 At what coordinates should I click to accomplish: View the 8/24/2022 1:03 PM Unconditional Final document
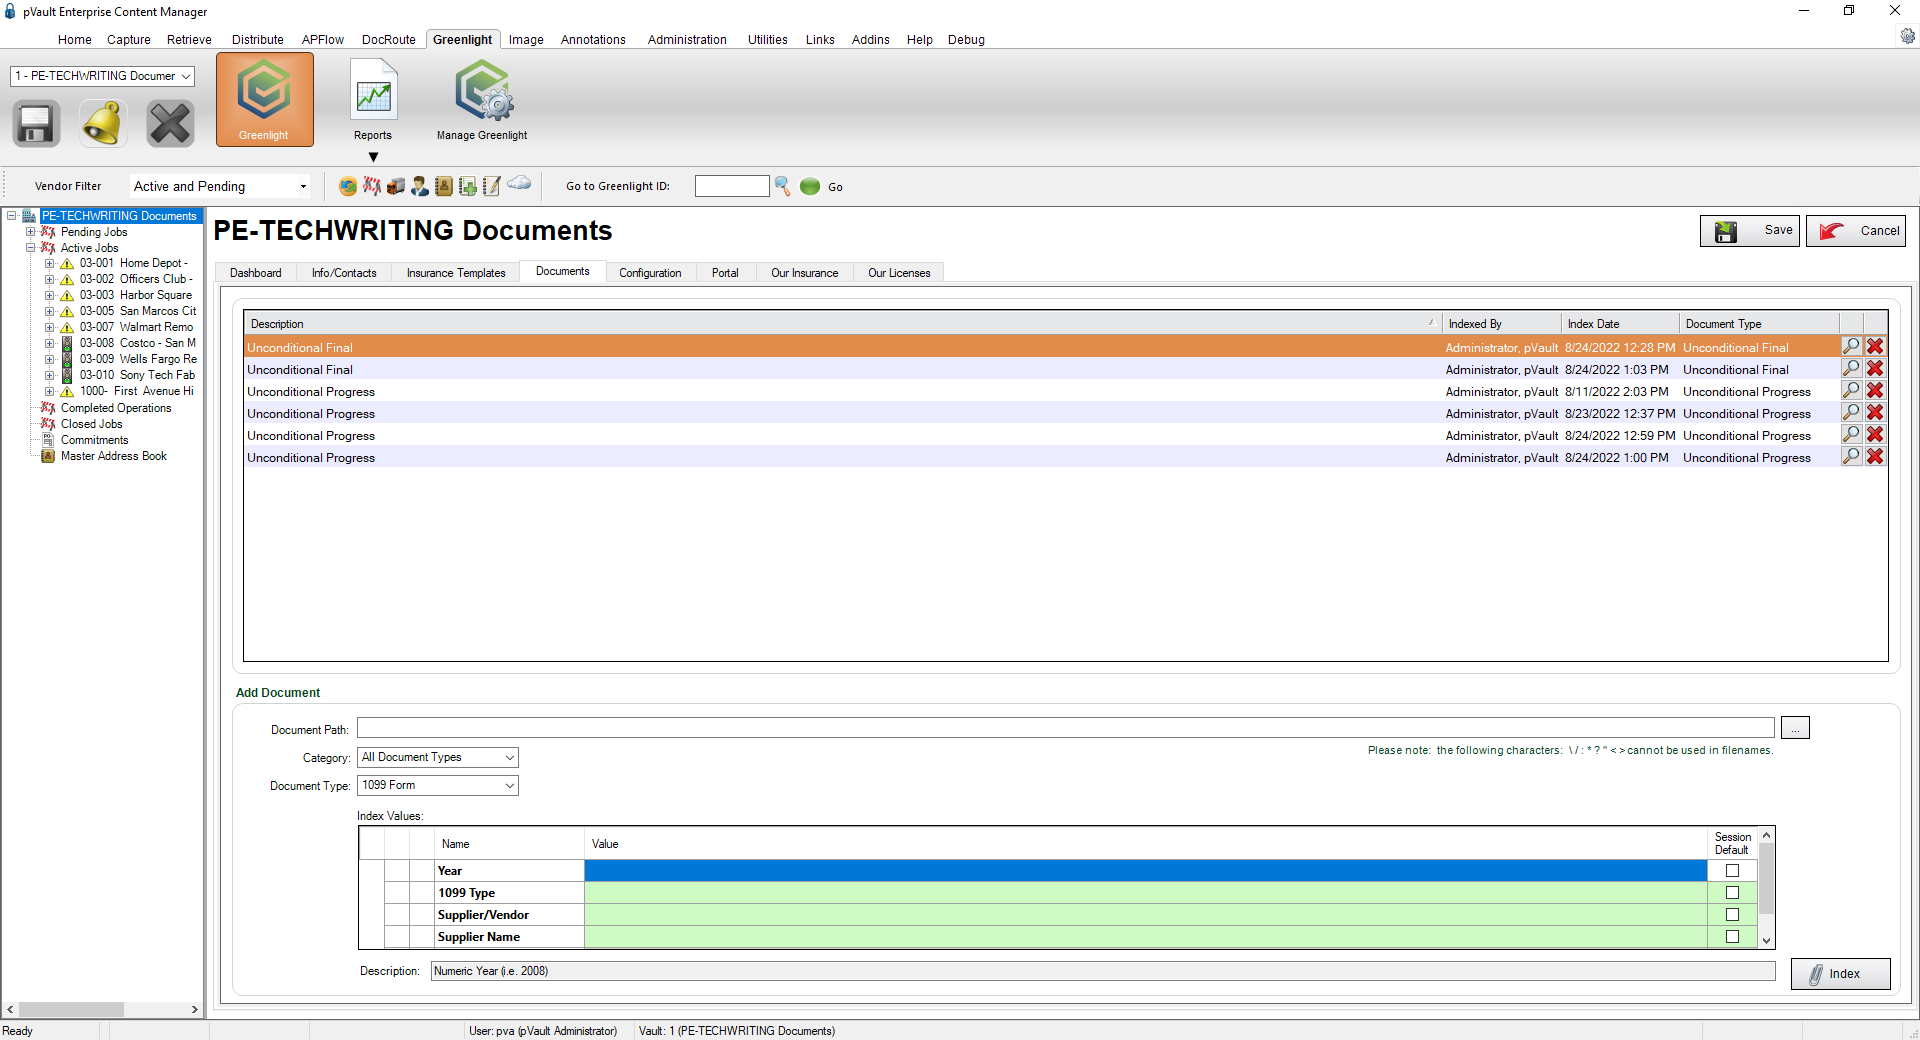[1852, 368]
